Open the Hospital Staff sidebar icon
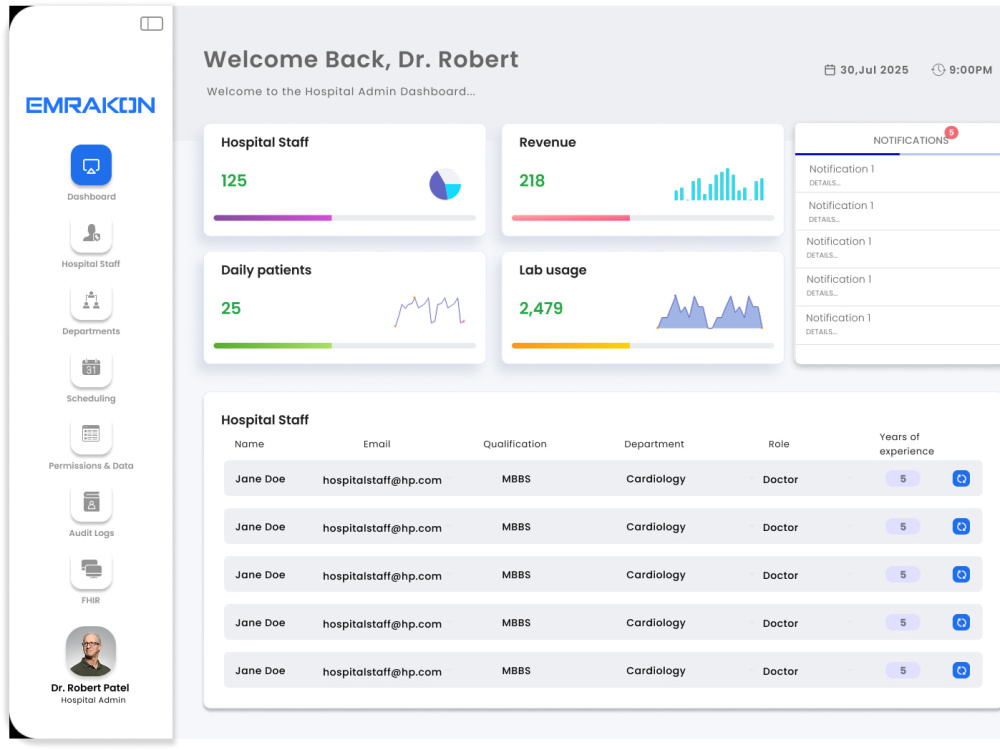The image size is (1000, 750). [x=91, y=233]
